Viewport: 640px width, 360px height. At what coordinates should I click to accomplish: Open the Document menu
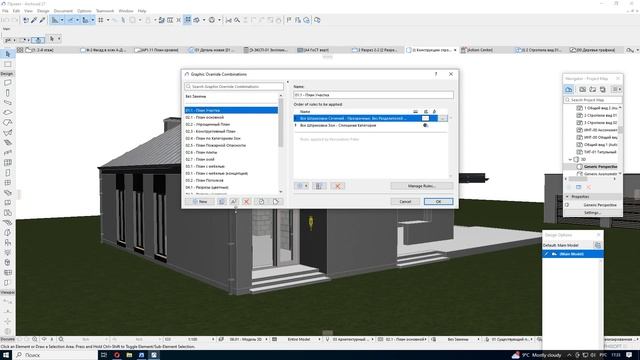63,11
